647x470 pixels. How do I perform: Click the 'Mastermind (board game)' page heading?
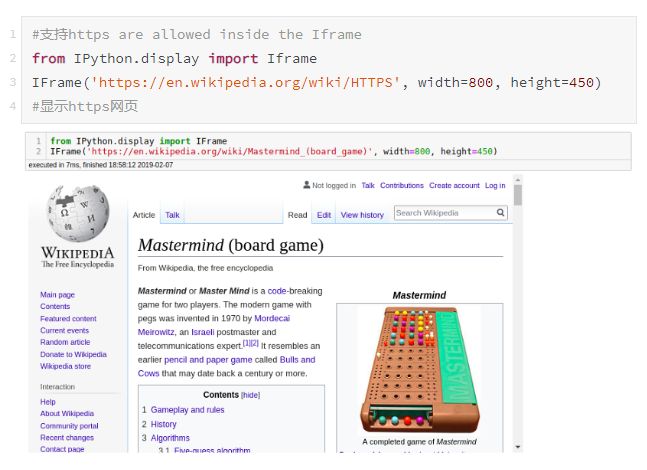[231, 245]
